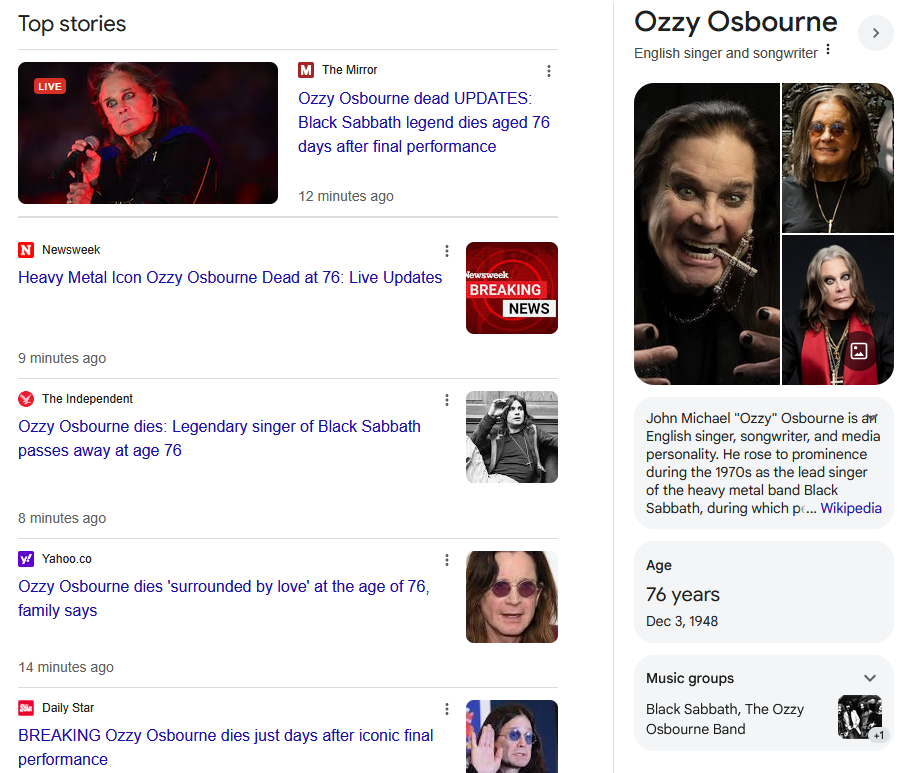The image size is (918, 773).
Task: Click The Mirror red M favicon
Action: coord(306,70)
